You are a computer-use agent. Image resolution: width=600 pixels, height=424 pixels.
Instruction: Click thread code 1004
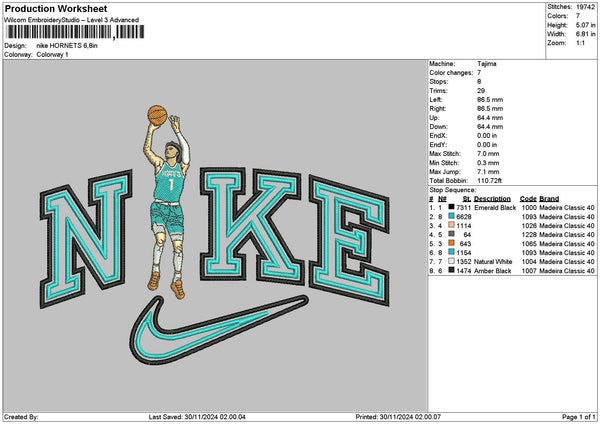coord(529,262)
